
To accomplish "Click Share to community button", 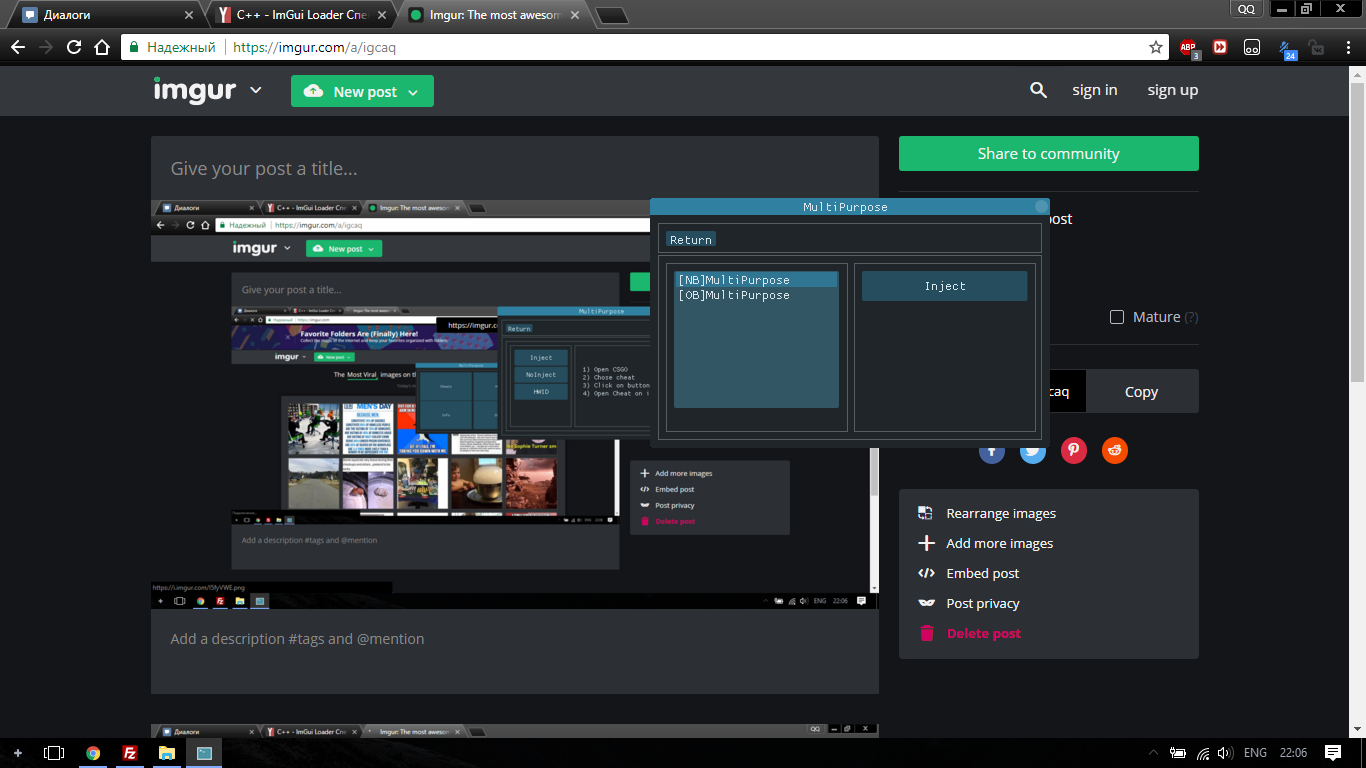I will [1048, 154].
